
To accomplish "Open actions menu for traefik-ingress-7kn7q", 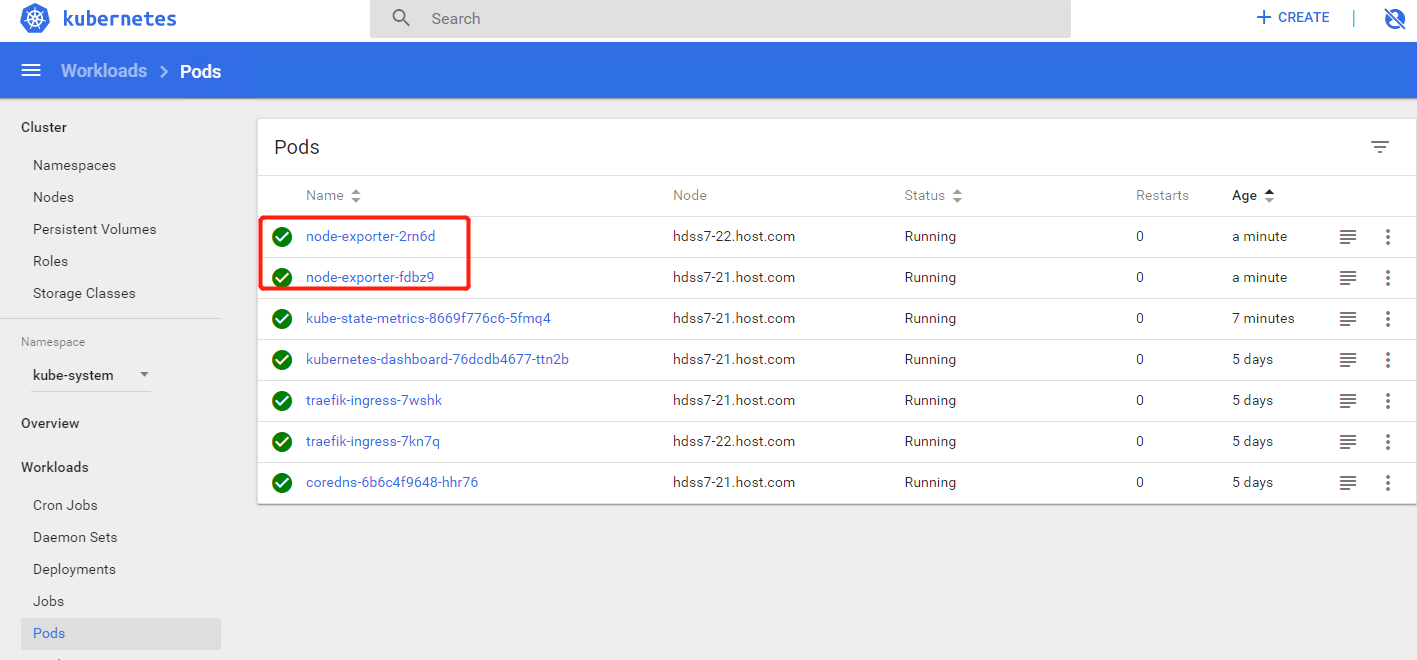I will click(1388, 442).
